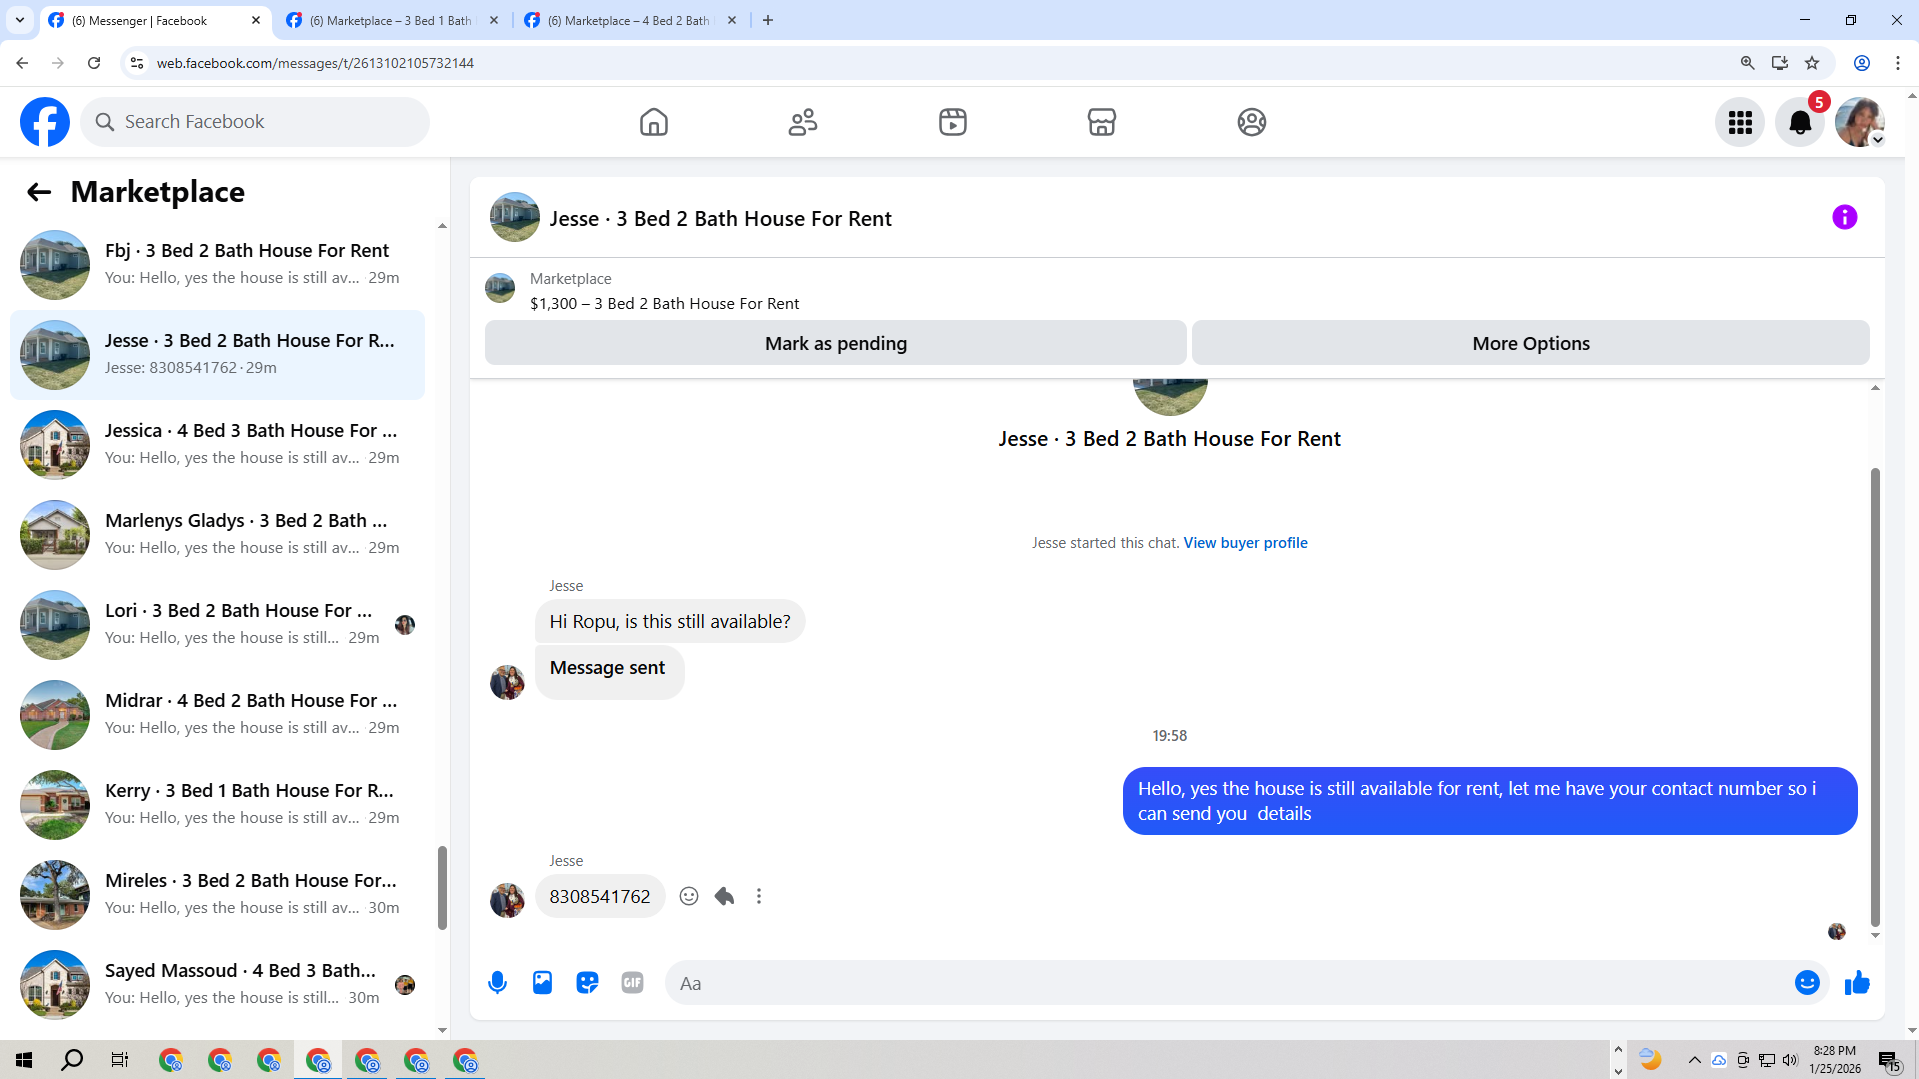Image resolution: width=1919 pixels, height=1079 pixels.
Task: Open the listing thumbnail beside $1,300 price
Action: pos(500,289)
